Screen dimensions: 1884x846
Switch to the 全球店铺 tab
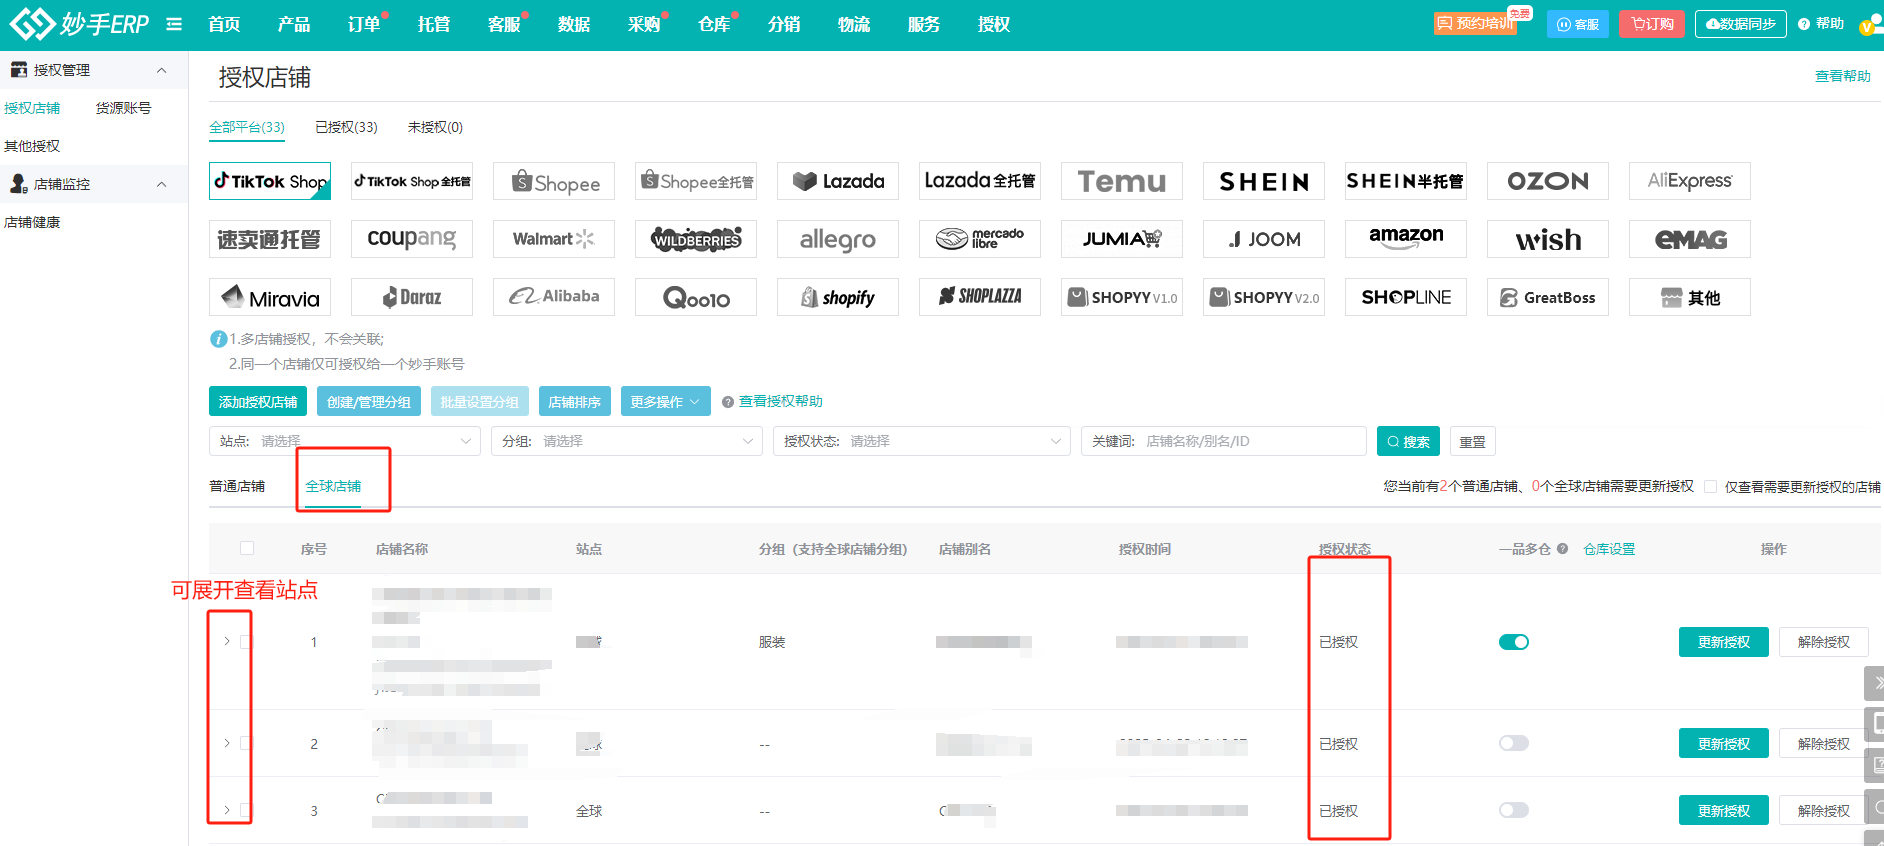tap(333, 486)
